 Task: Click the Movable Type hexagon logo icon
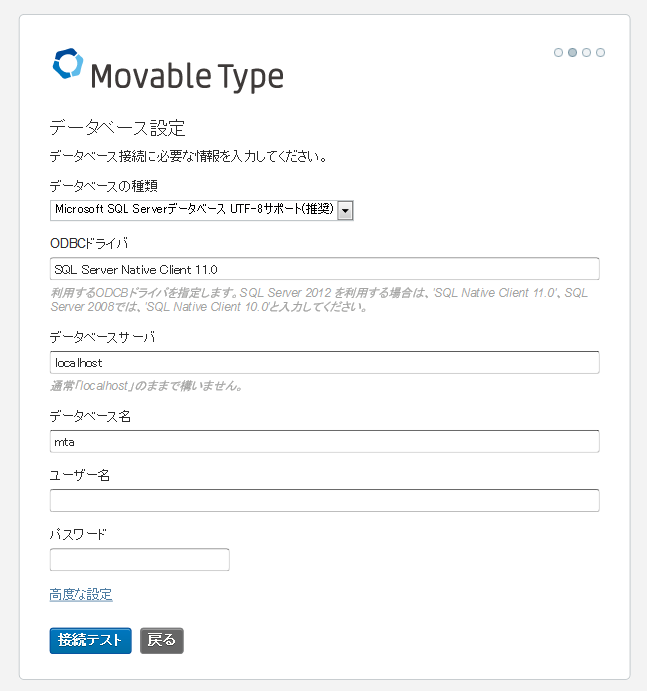(x=68, y=63)
